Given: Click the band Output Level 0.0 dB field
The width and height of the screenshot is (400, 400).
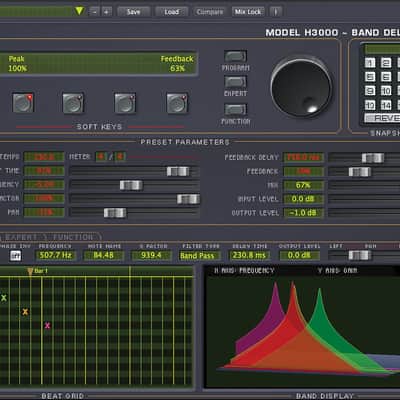Looking at the screenshot, I should tap(299, 256).
